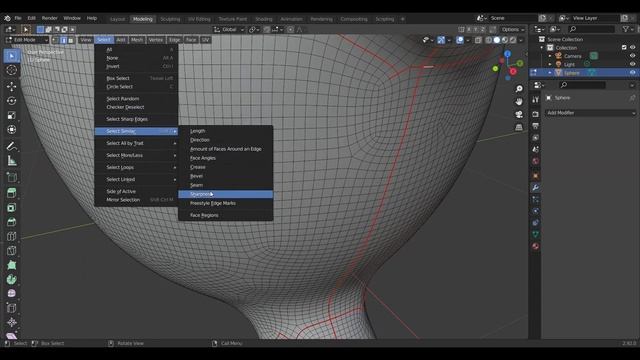Screen dimensions: 640x360
Task: Click the red X axis gizmo ball
Action: click(513, 71)
